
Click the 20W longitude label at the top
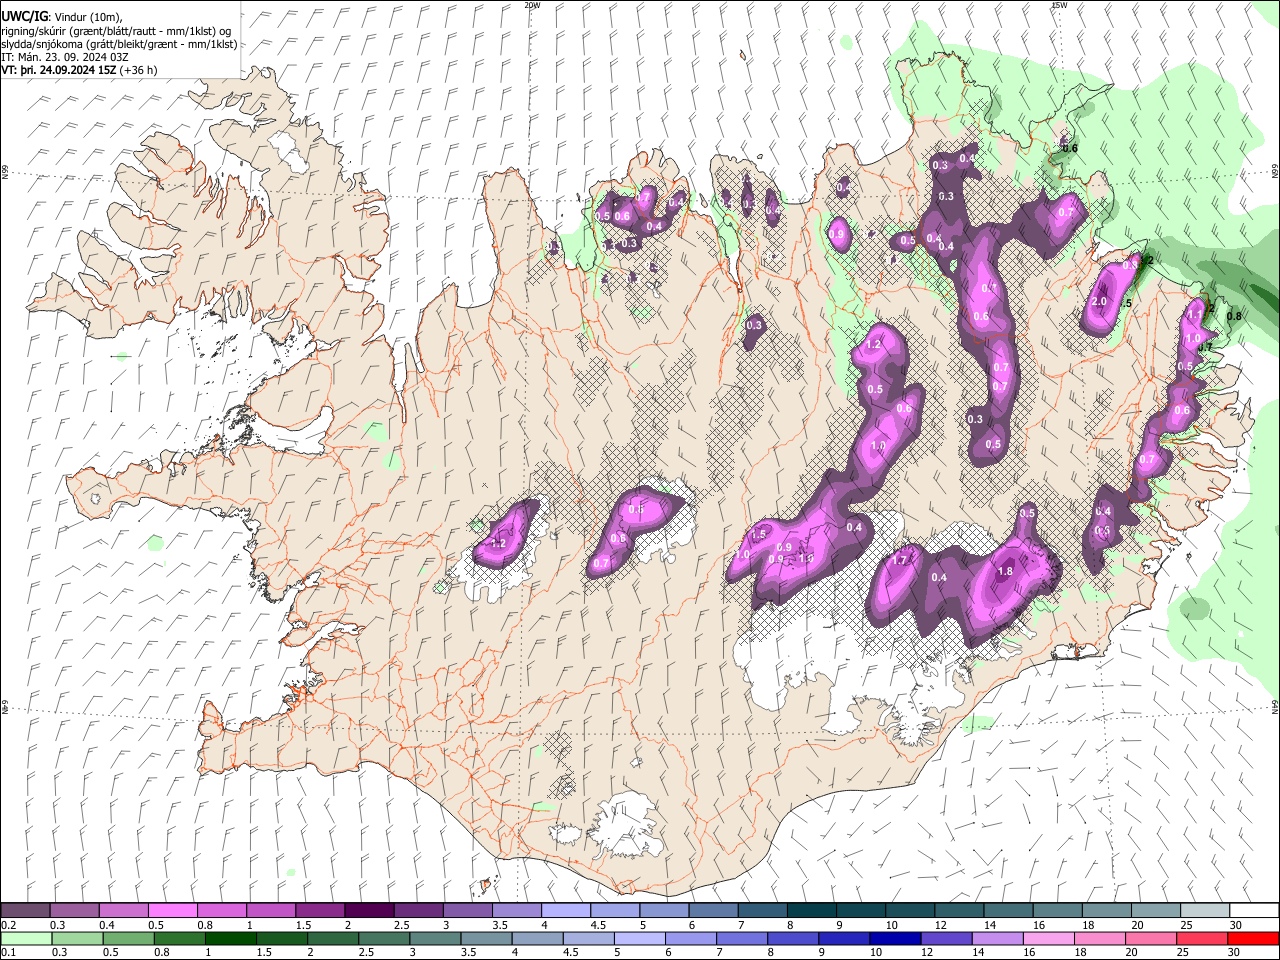pos(532,5)
